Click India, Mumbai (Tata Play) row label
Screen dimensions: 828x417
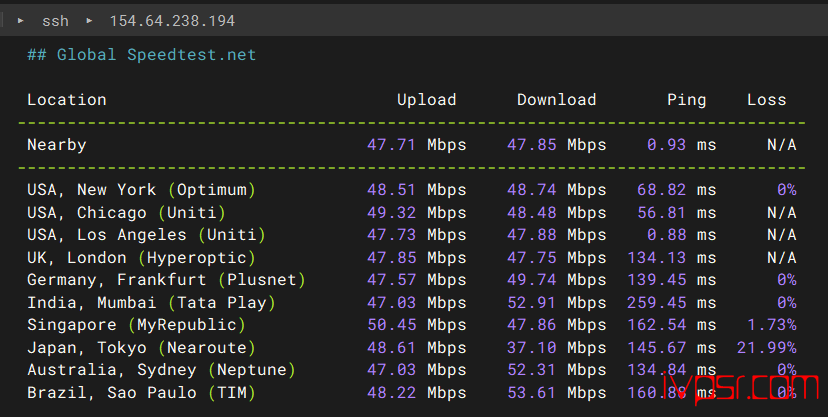(152, 304)
